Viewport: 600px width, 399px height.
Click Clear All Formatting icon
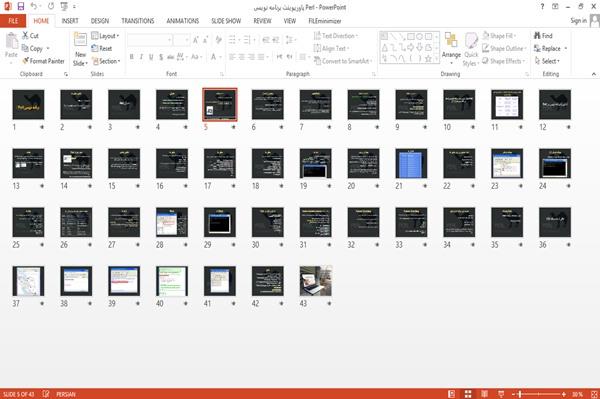(x=218, y=40)
